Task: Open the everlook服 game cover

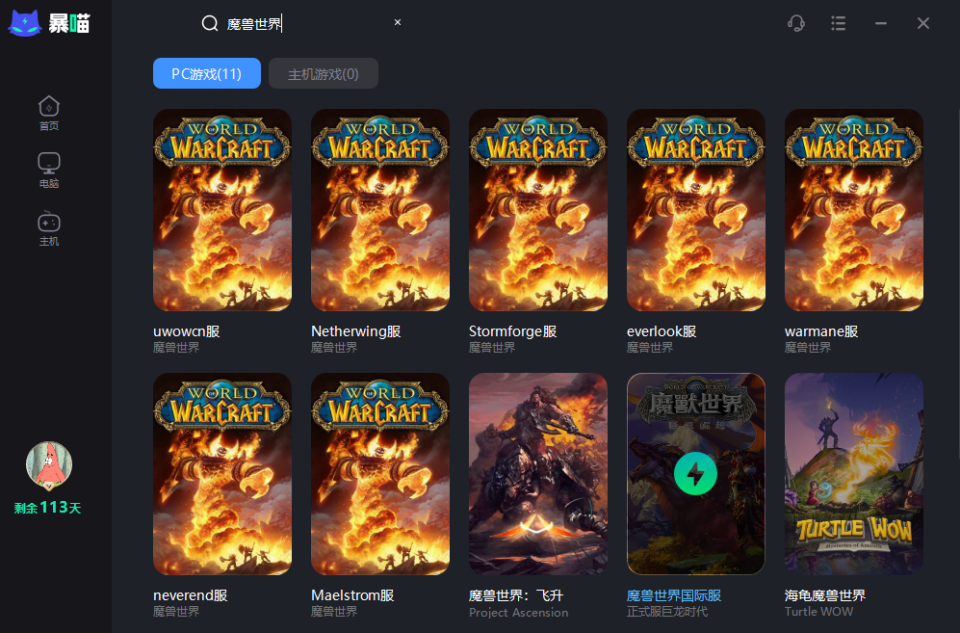Action: coord(696,210)
